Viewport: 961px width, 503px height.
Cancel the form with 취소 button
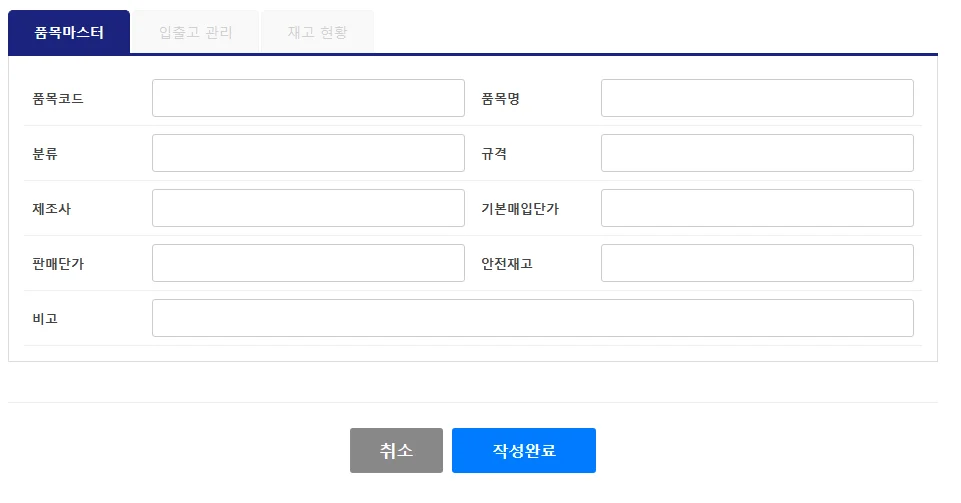[x=397, y=450]
